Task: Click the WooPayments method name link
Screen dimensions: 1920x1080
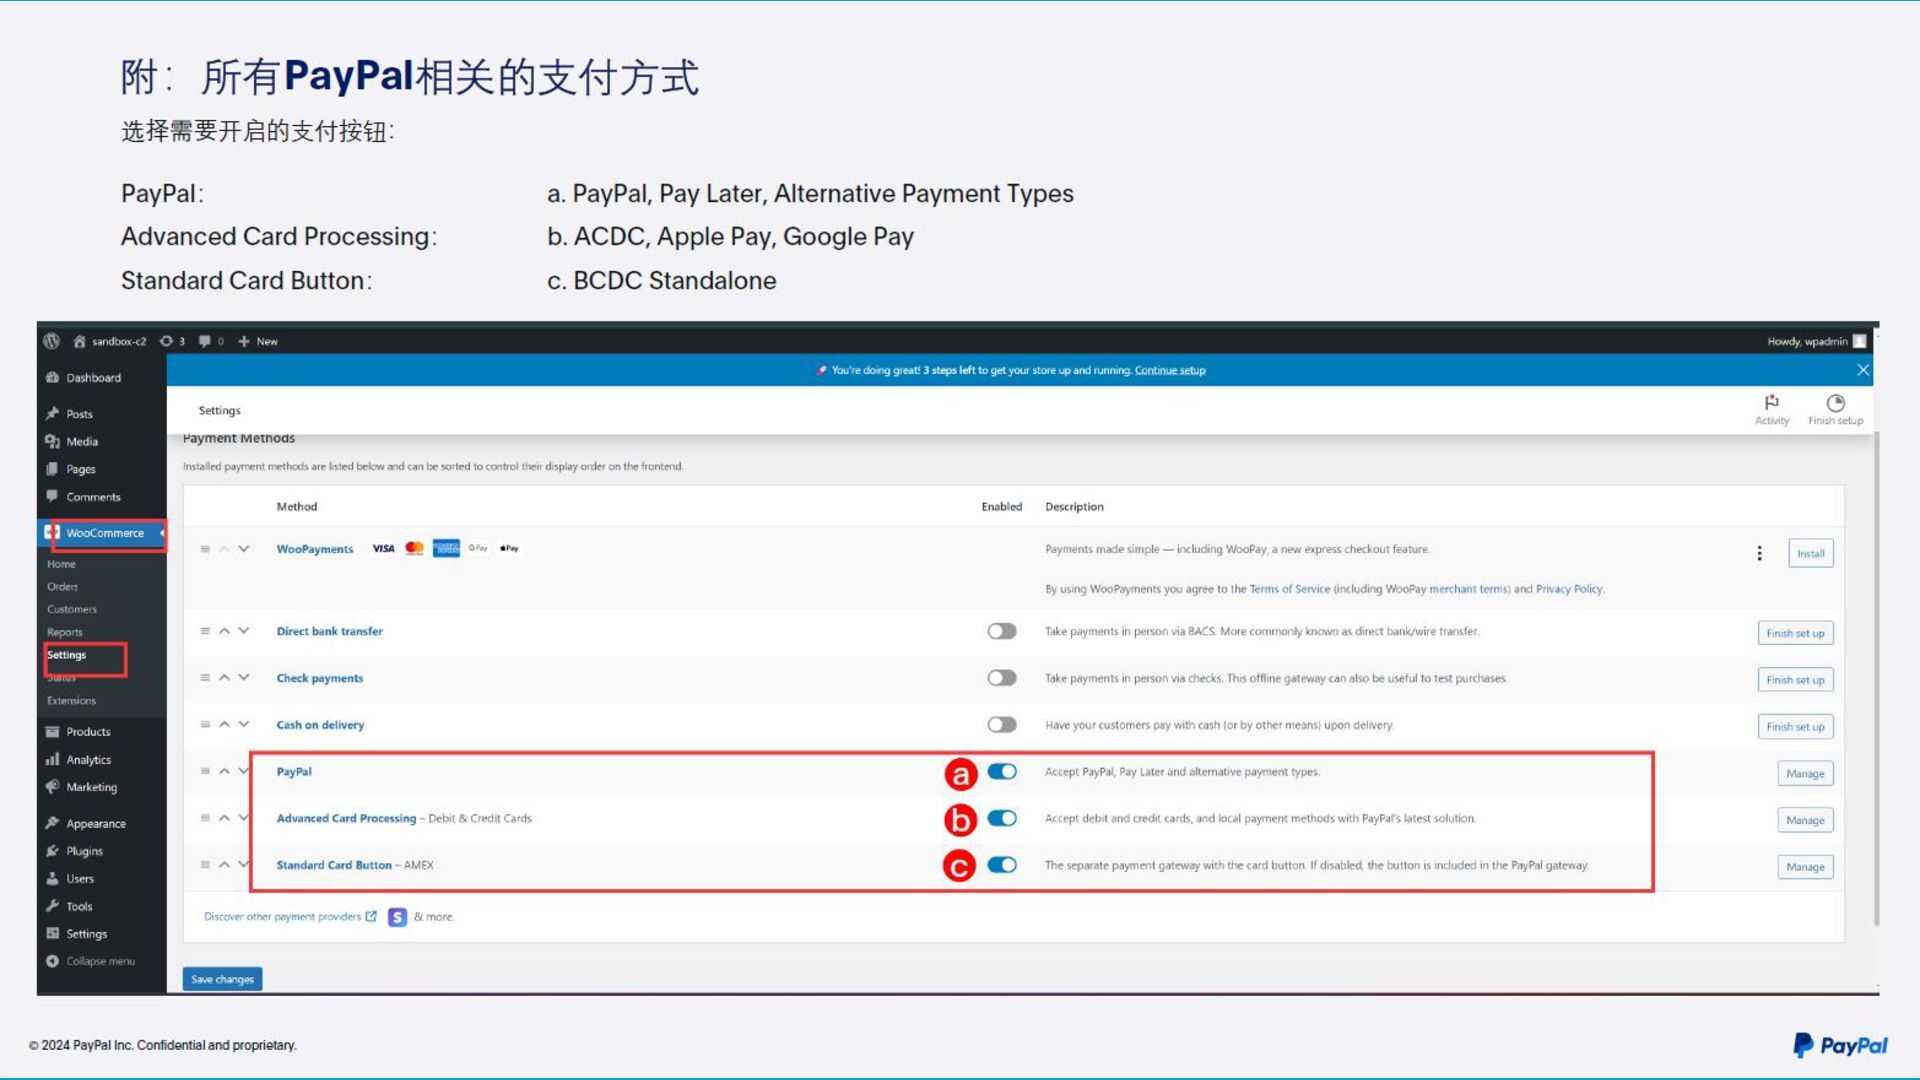Action: (315, 549)
